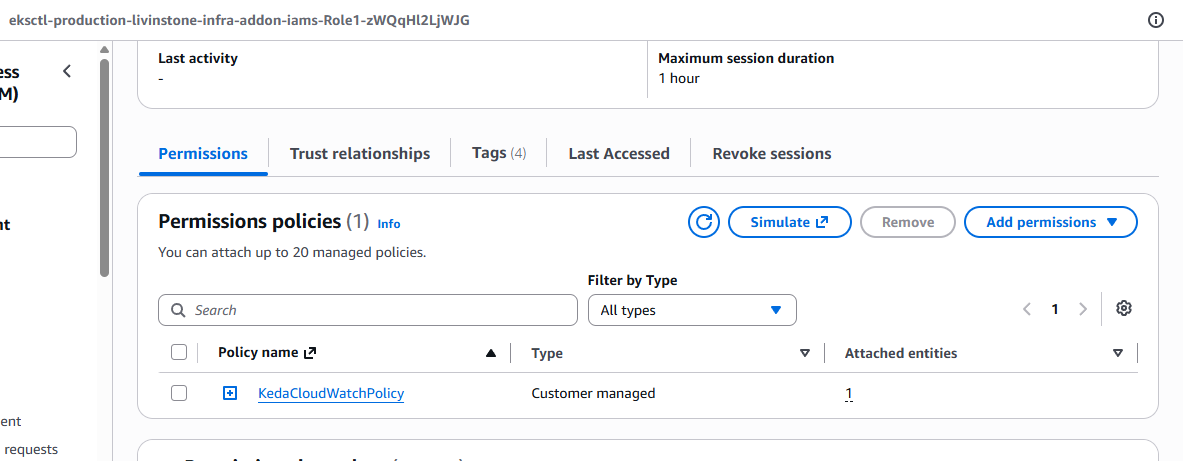This screenshot has height=461, width=1183.
Task: Click the Remove button
Action: [908, 223]
